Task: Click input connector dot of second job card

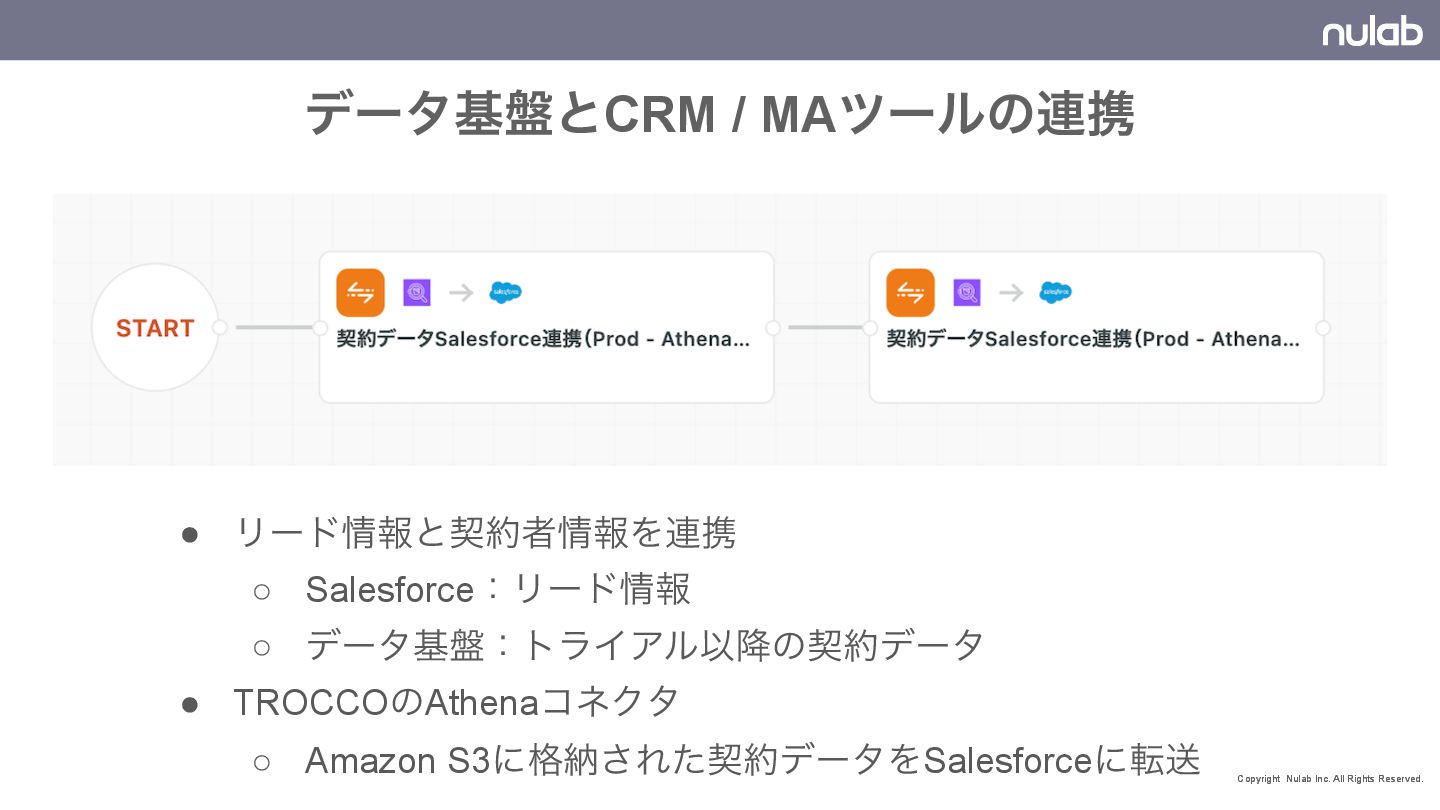Action: pyautogui.click(x=870, y=327)
